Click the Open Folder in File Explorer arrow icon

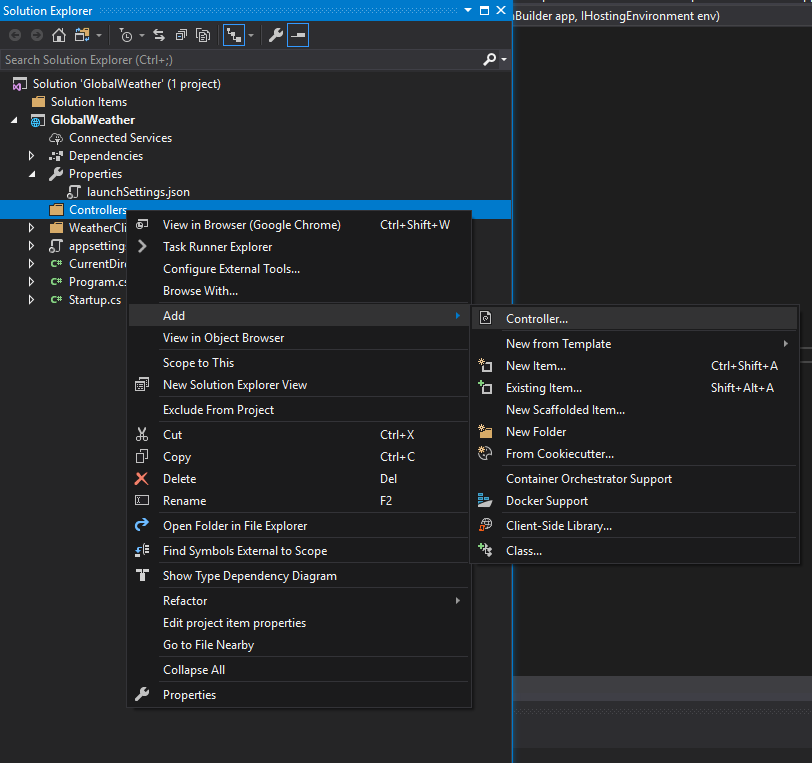point(142,525)
